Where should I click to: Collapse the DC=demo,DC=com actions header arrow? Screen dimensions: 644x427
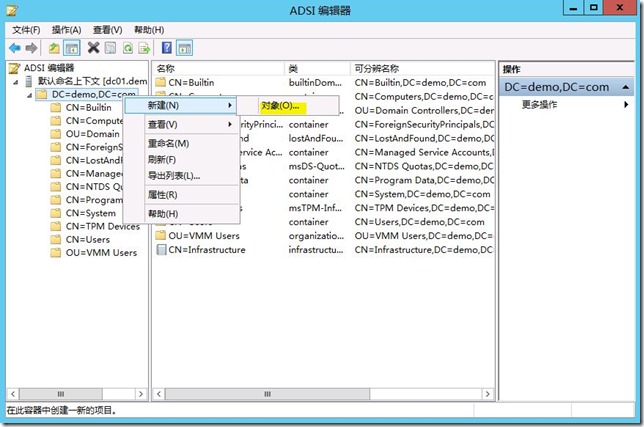point(626,87)
